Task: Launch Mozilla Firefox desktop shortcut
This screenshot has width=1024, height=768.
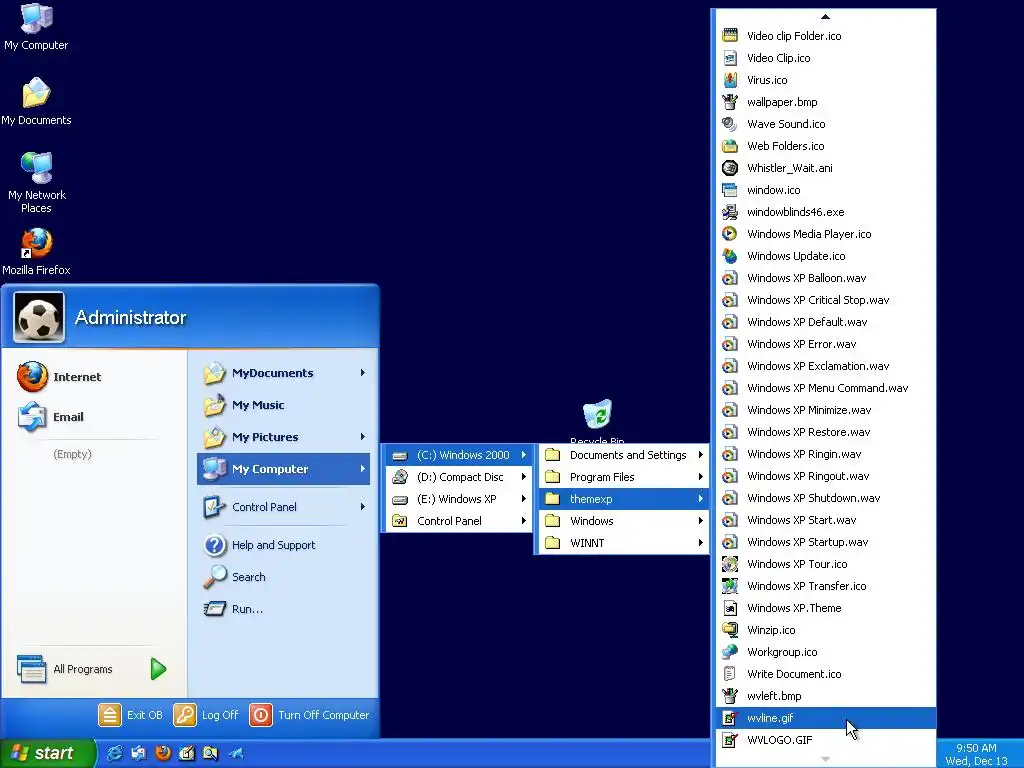Action: click(x=36, y=252)
